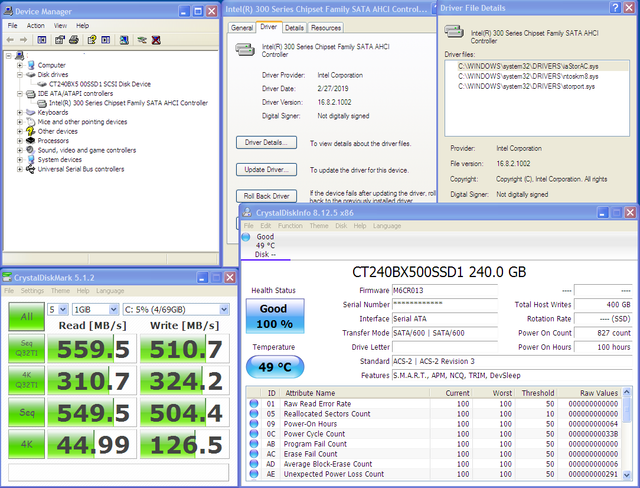Select Intel 300 Series SATA AHCI Controller node
The height and width of the screenshot is (488, 640).
point(128,103)
